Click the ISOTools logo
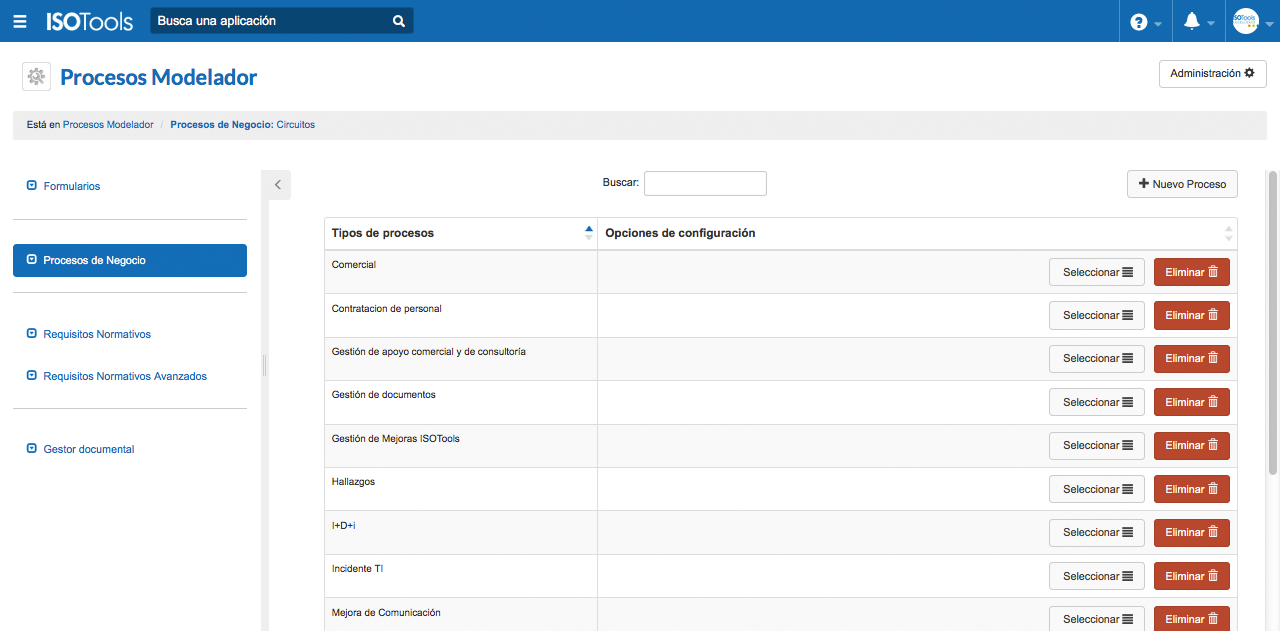 point(89,21)
